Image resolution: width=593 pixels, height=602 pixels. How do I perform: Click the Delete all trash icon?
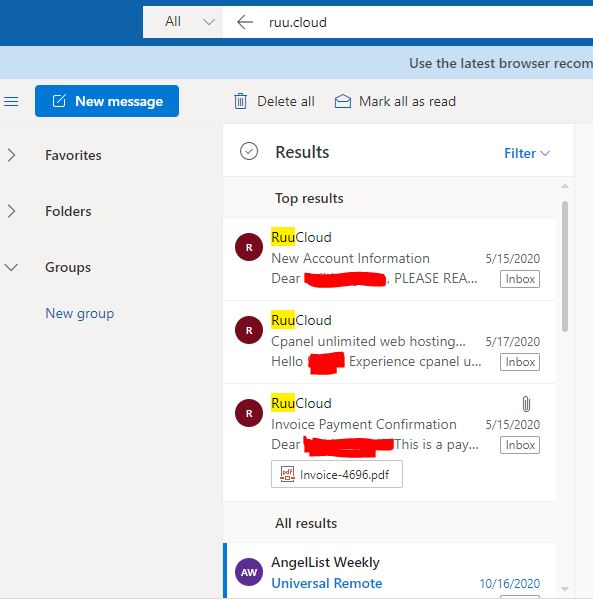coord(241,101)
